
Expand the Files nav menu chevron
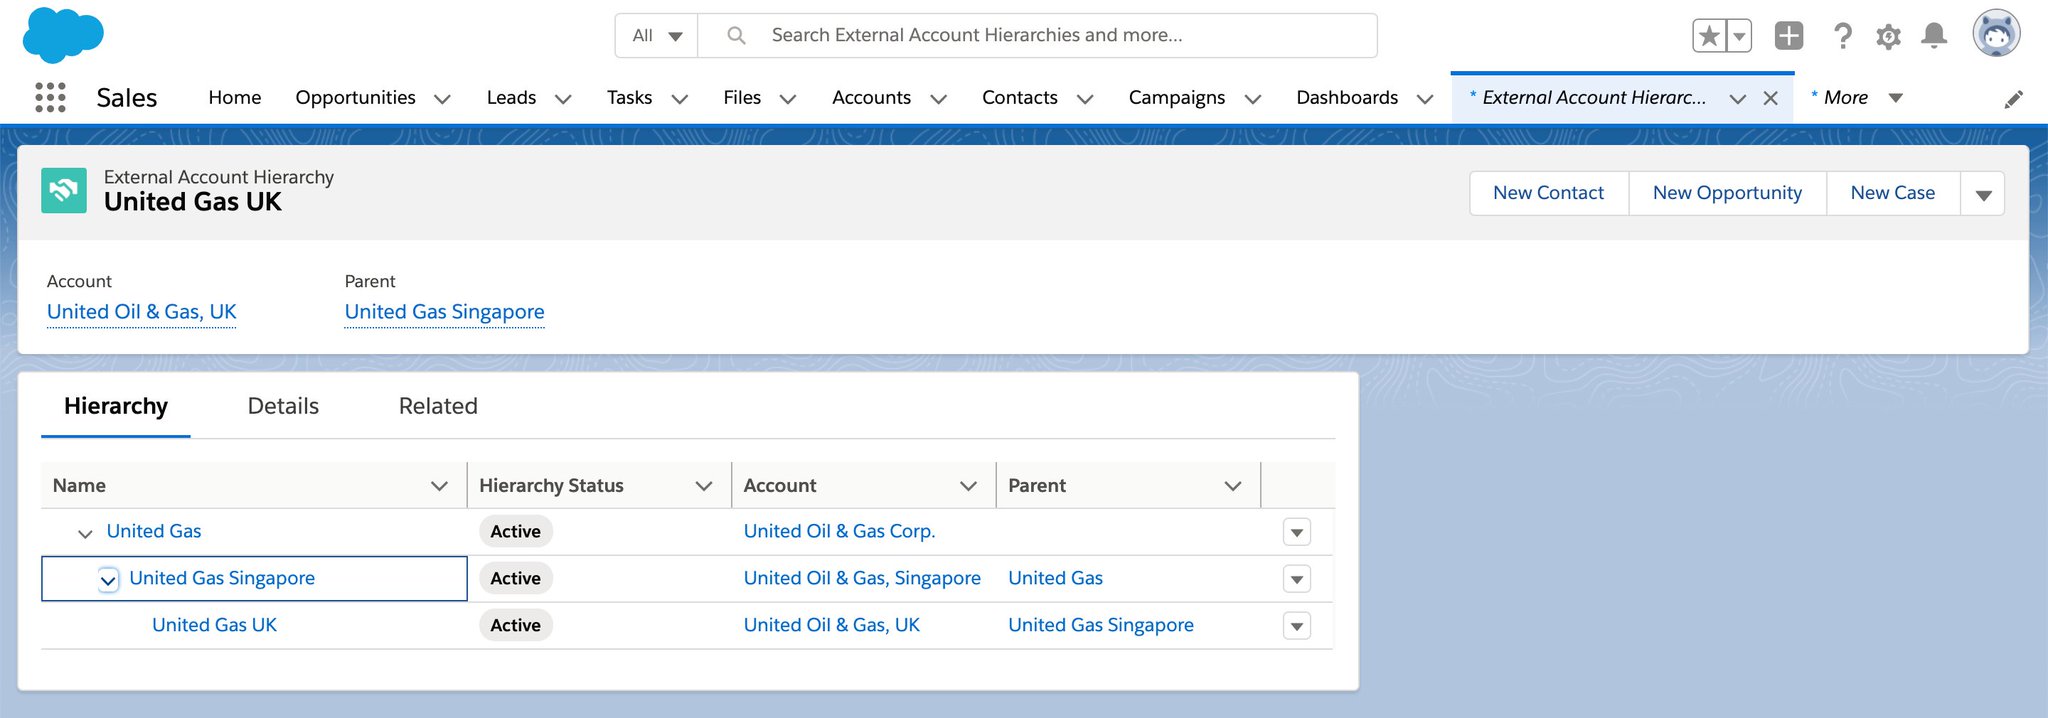point(788,98)
